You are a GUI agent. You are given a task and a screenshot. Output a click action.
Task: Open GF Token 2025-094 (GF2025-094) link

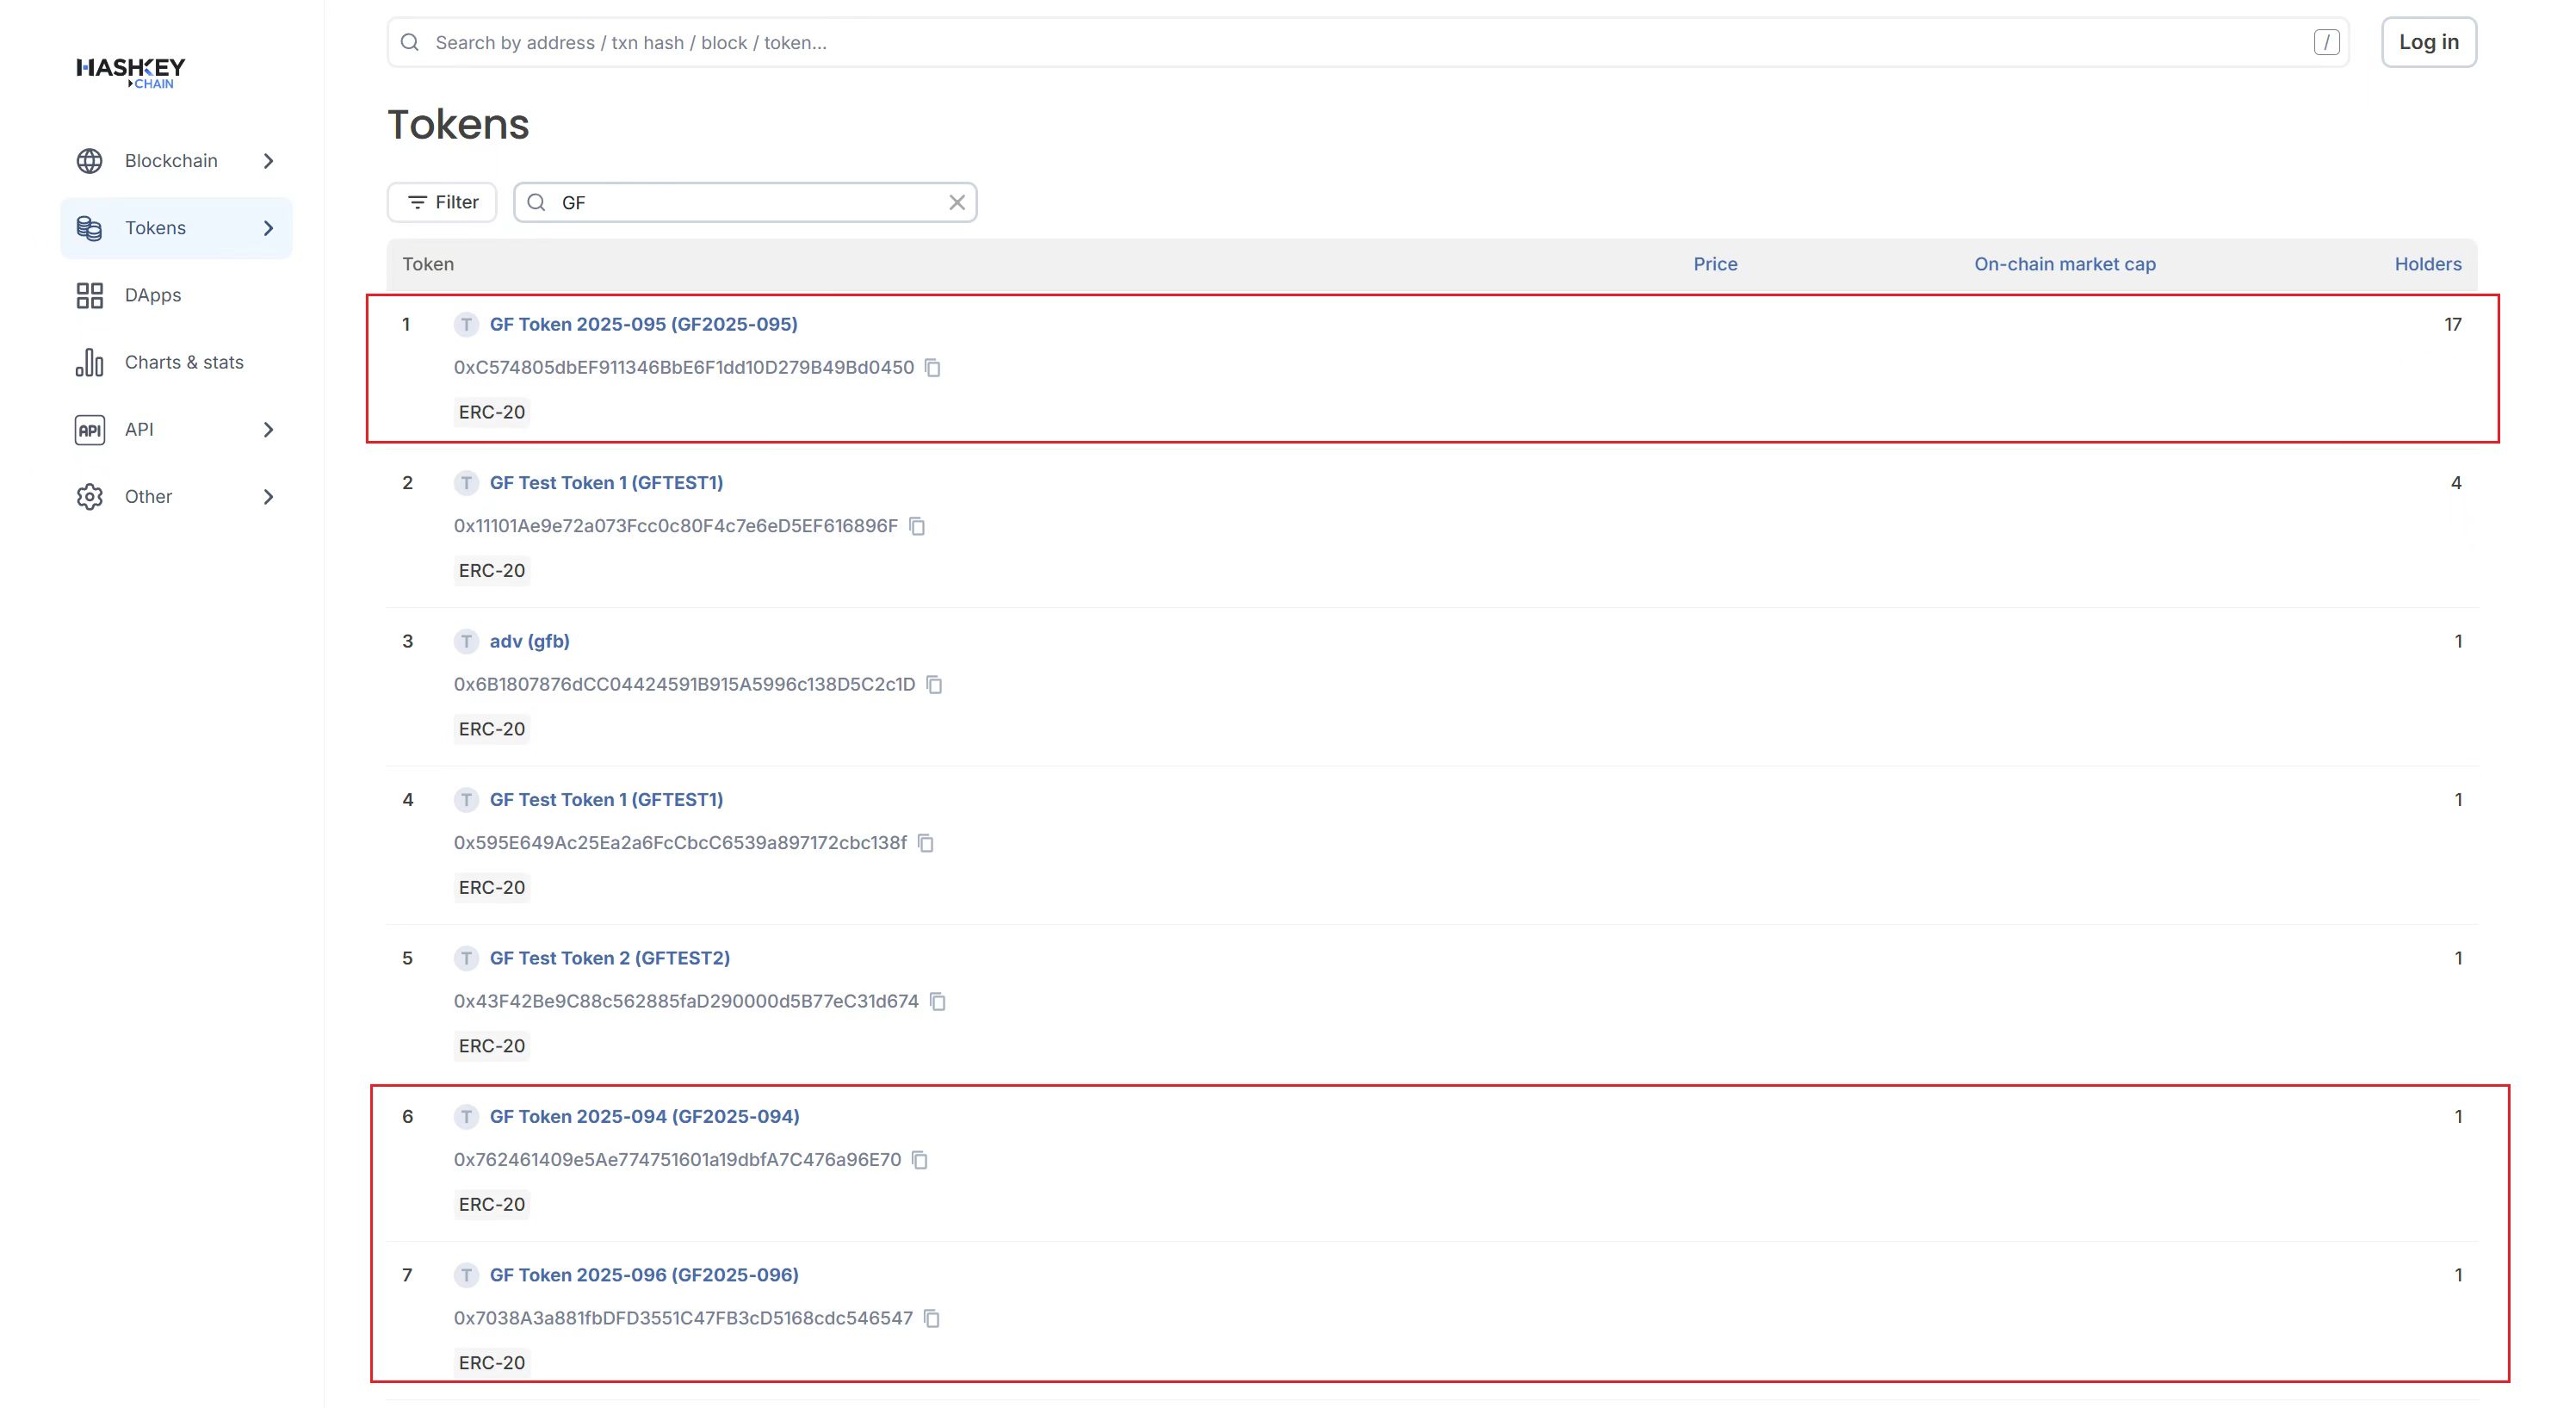644,1116
